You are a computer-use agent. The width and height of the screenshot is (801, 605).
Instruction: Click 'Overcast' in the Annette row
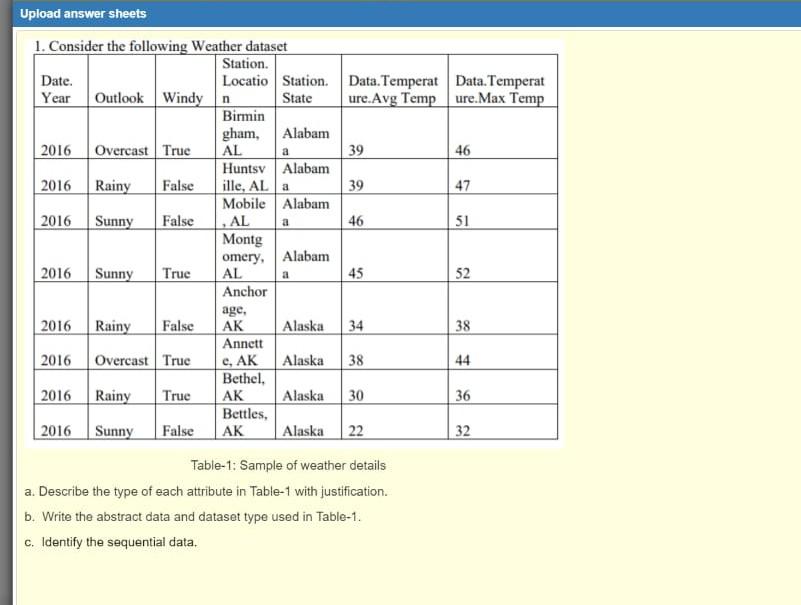(121, 360)
